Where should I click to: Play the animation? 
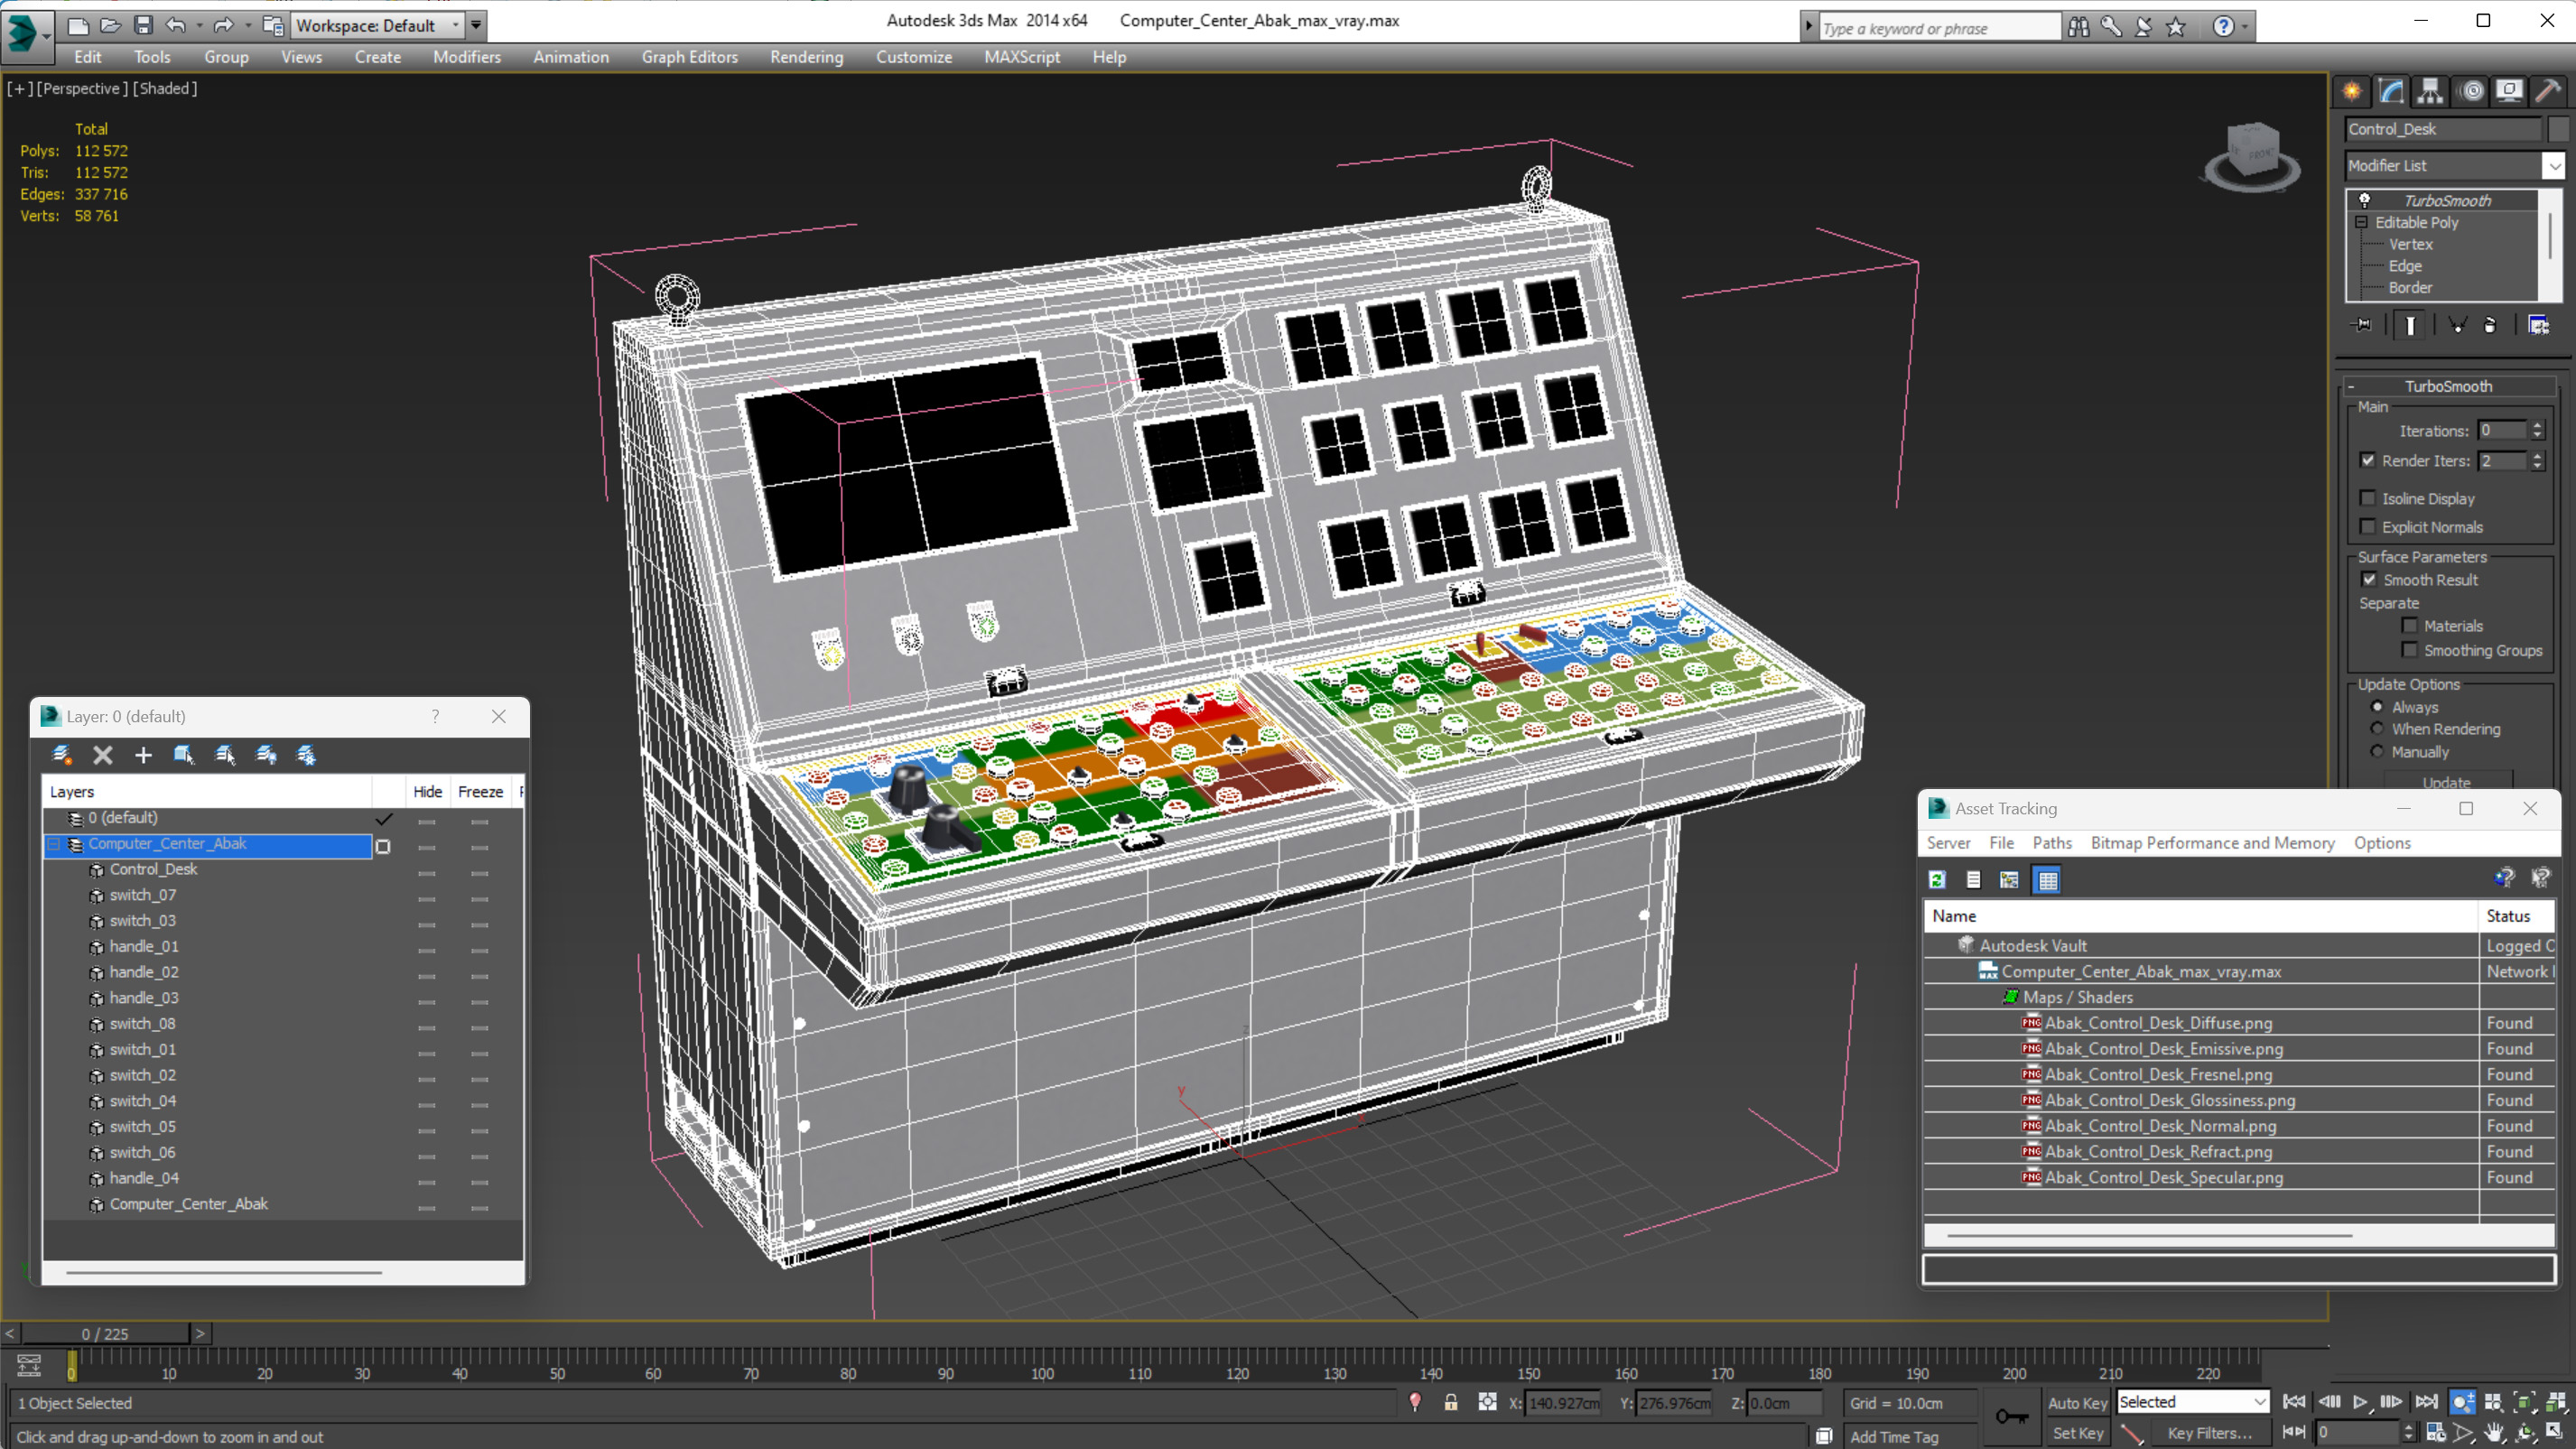[x=2360, y=1402]
